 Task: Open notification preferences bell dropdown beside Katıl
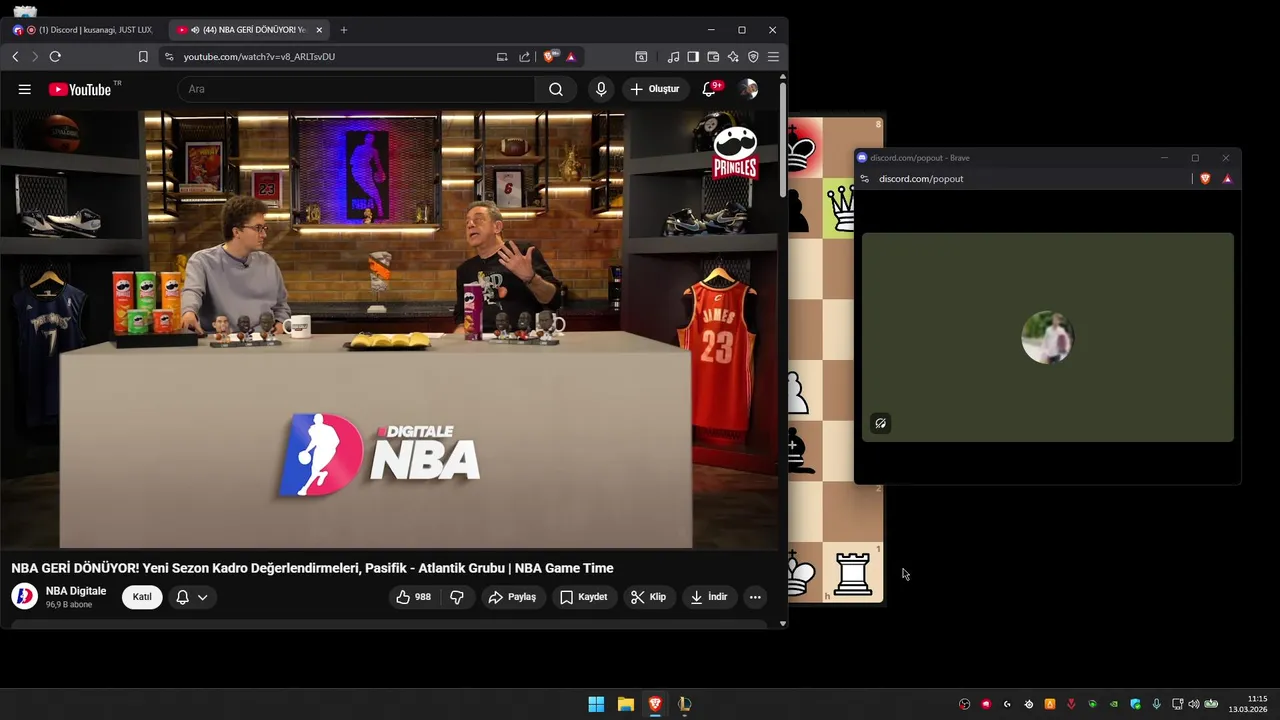(x=192, y=597)
